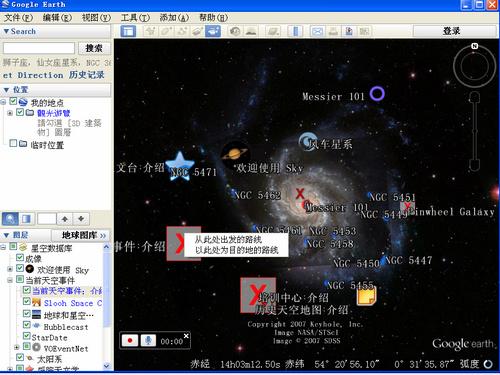The image size is (500, 375).
Task: Open the 地球图库 gallery button
Action: [81, 235]
